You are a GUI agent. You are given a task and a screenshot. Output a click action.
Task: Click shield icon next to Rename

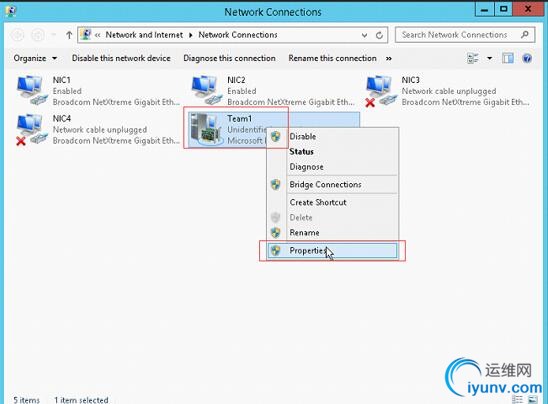coord(276,232)
